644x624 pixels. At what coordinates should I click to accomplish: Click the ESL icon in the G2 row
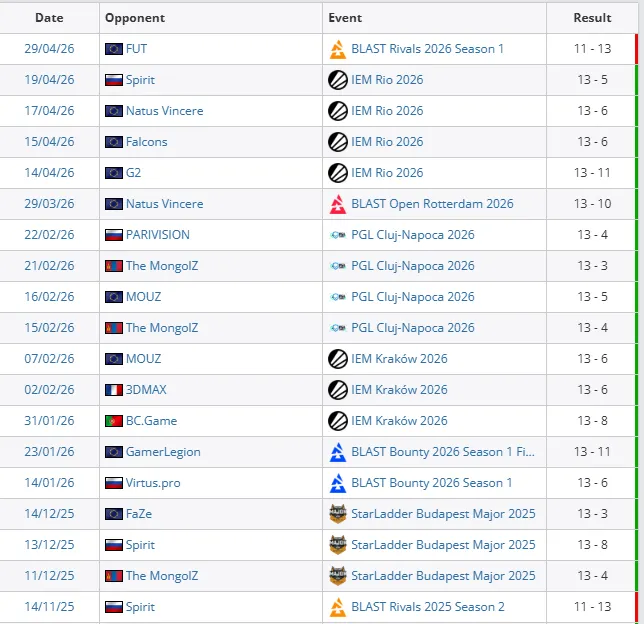[338, 173]
